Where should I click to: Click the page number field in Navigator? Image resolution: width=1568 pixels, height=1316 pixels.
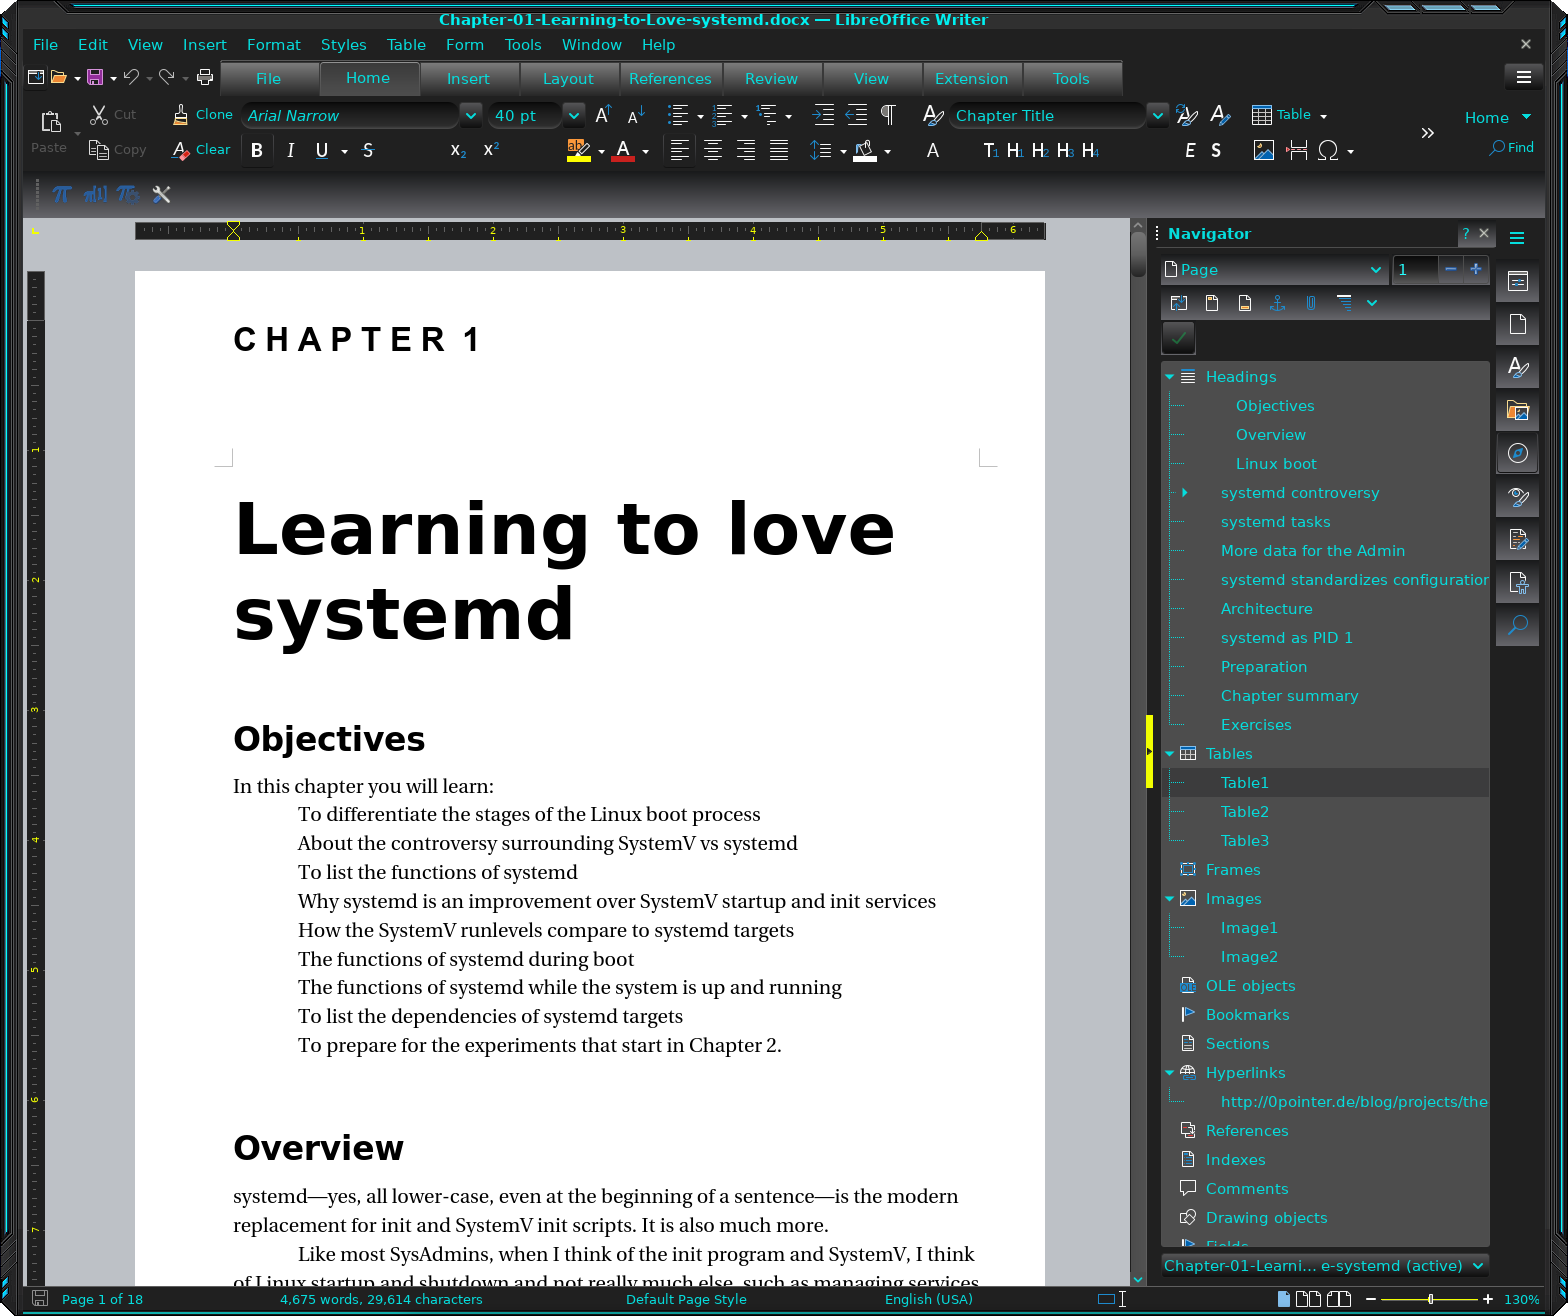1414,270
